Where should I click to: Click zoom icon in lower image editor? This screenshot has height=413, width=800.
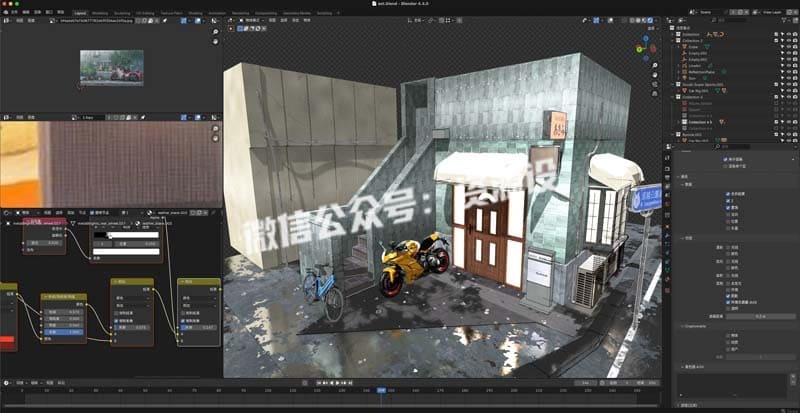coord(216,129)
